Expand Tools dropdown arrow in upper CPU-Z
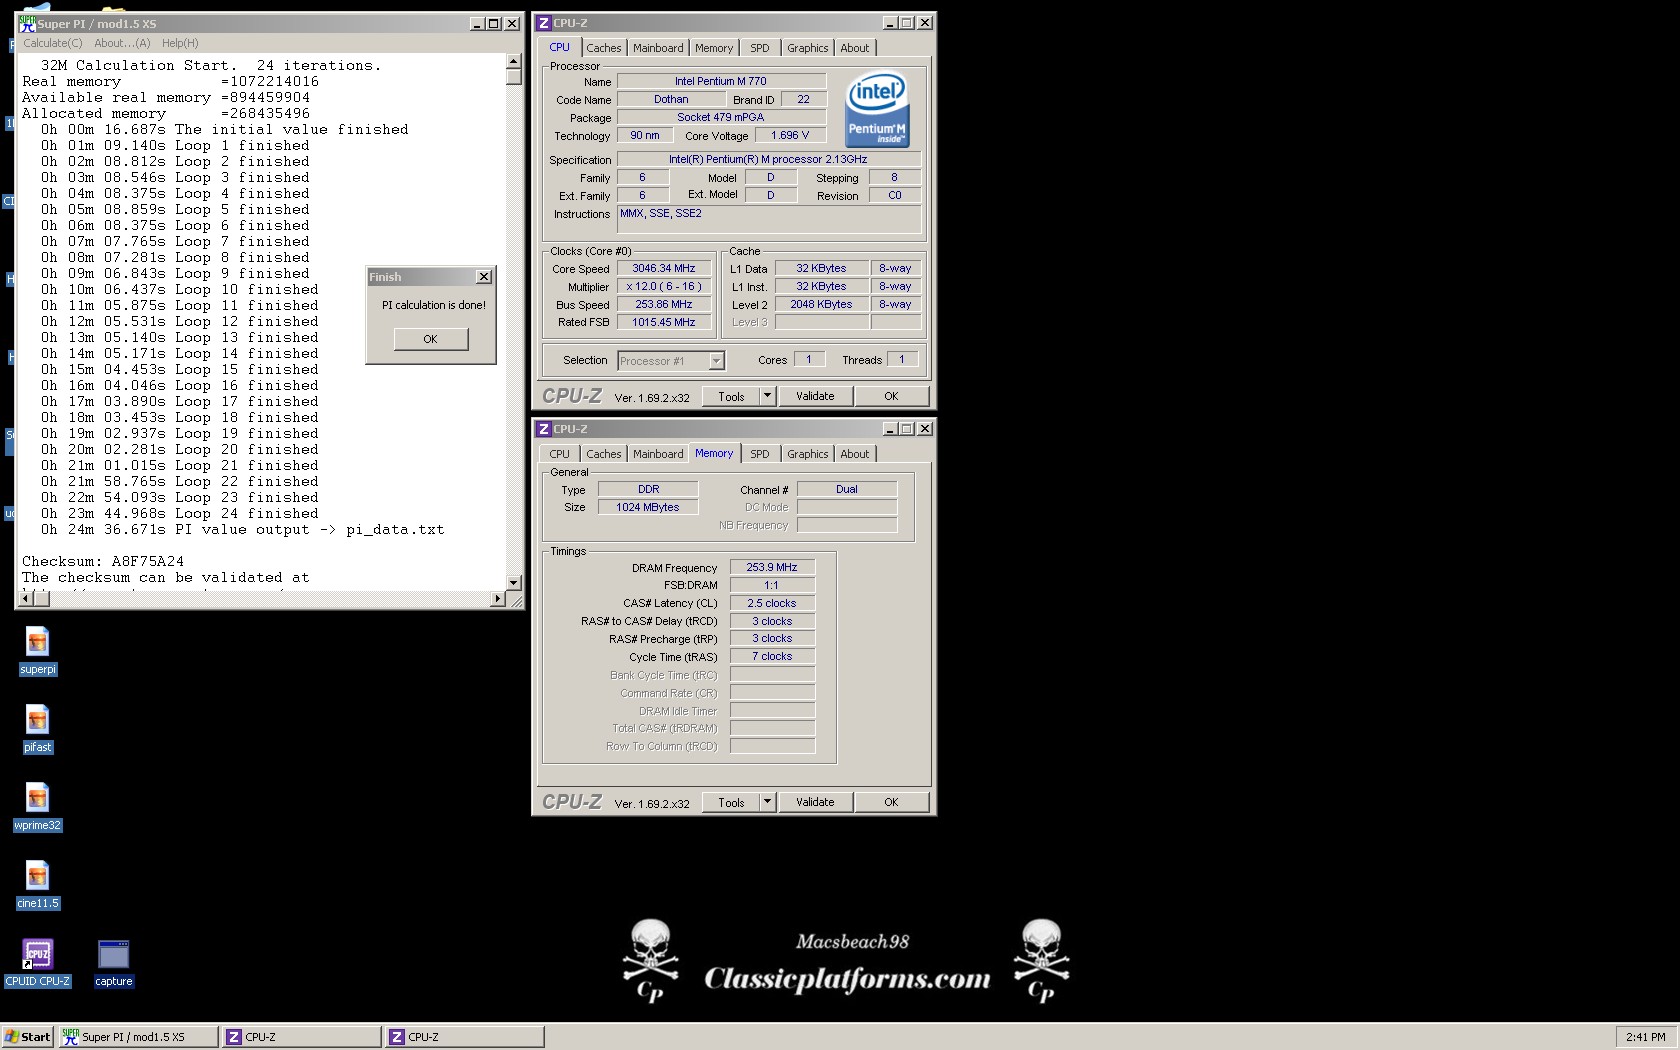Screen dimensions: 1680x1050 coord(767,396)
